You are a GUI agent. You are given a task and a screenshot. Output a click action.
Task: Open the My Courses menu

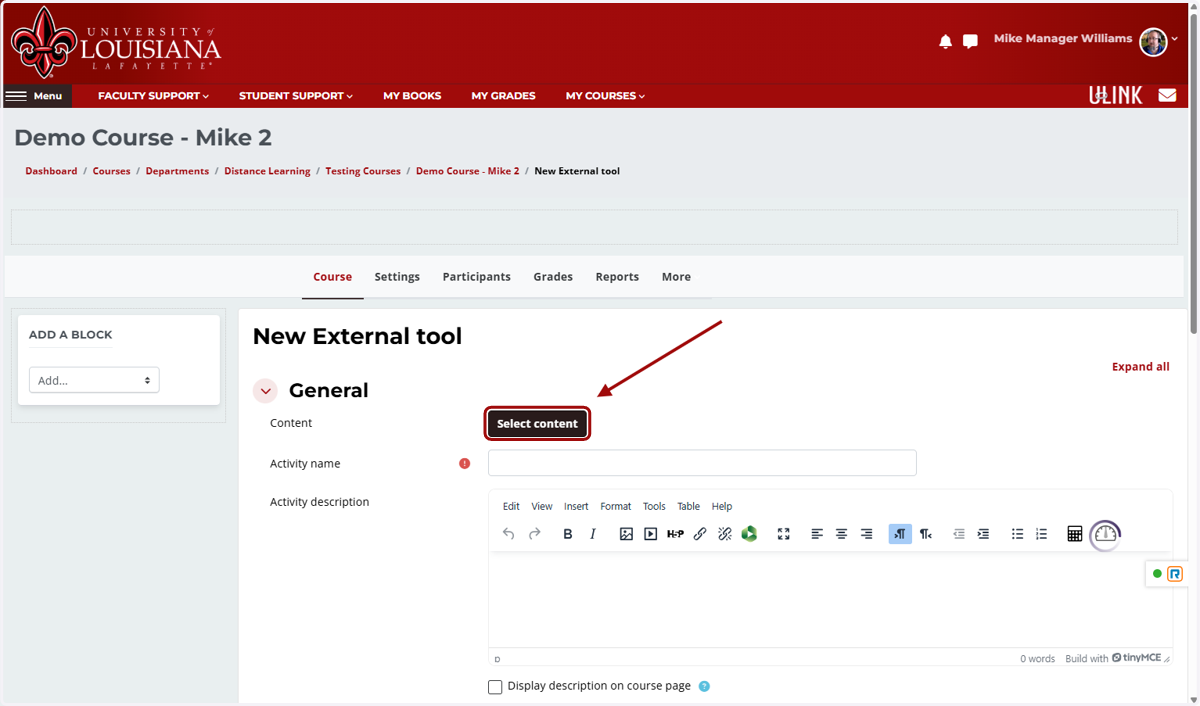coord(605,96)
